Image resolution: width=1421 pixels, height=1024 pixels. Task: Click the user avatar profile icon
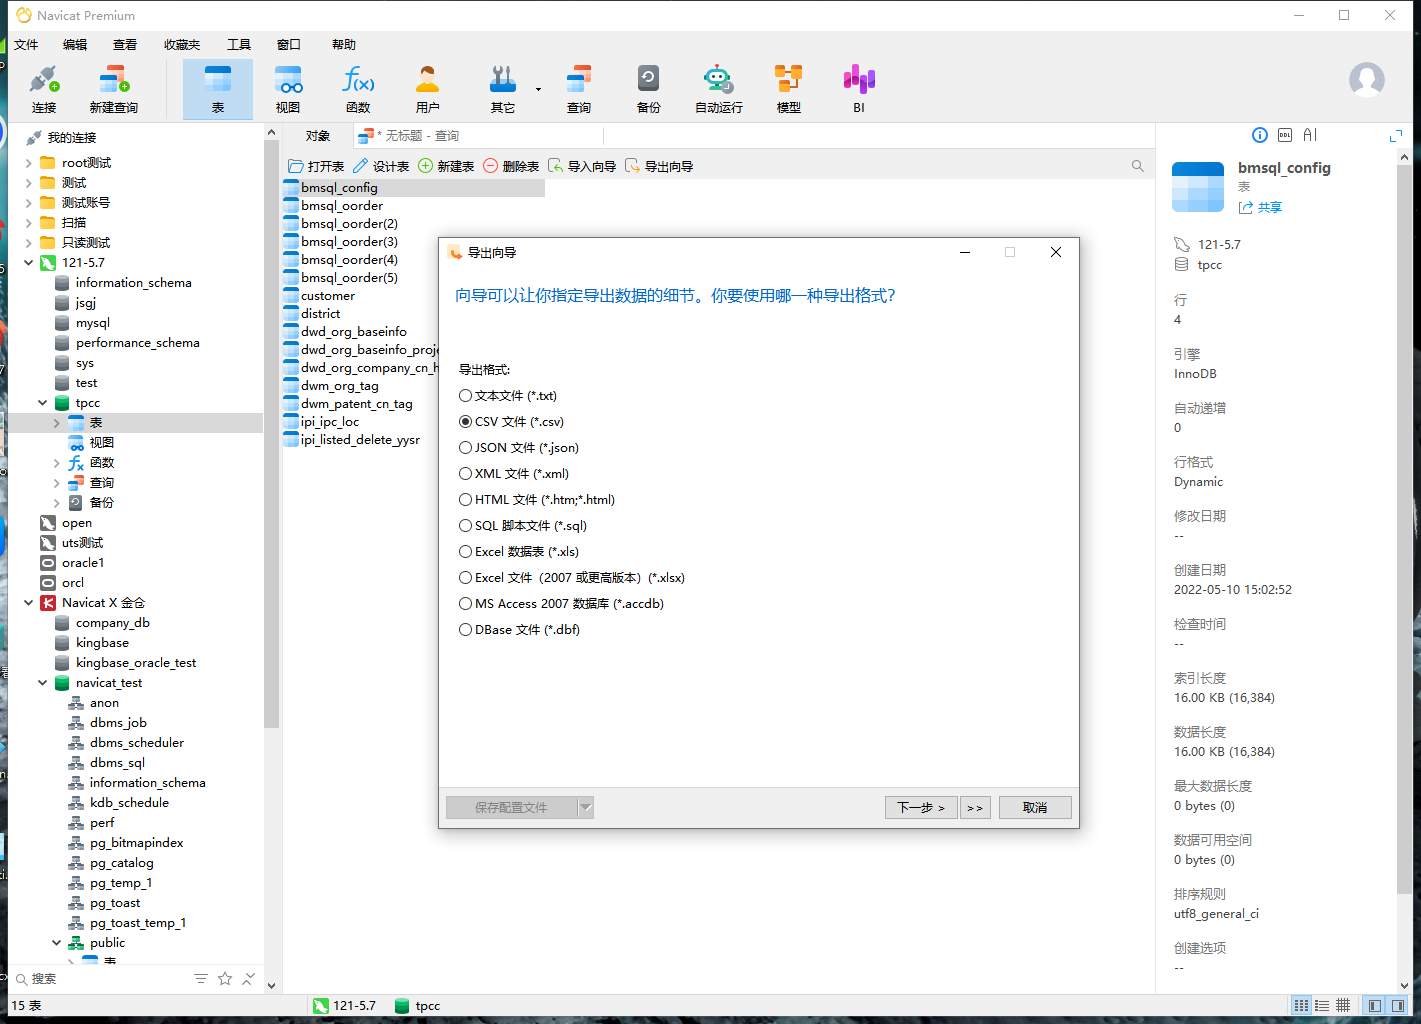(x=1367, y=80)
